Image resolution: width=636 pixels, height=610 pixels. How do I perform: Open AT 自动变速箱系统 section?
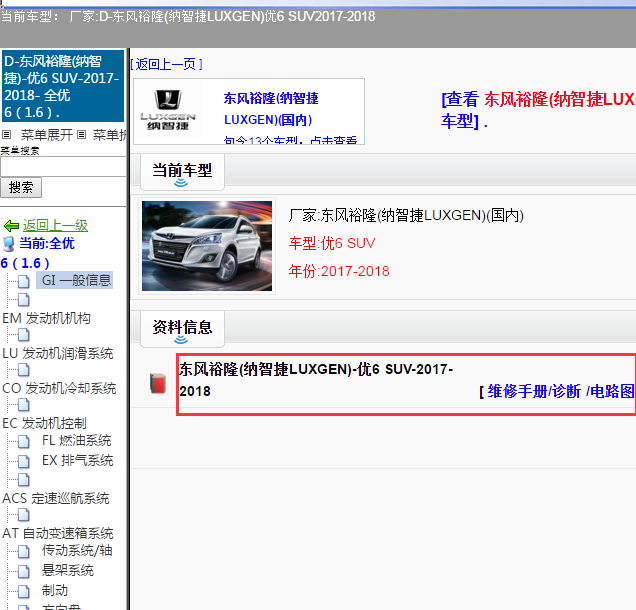pyautogui.click(x=58, y=533)
